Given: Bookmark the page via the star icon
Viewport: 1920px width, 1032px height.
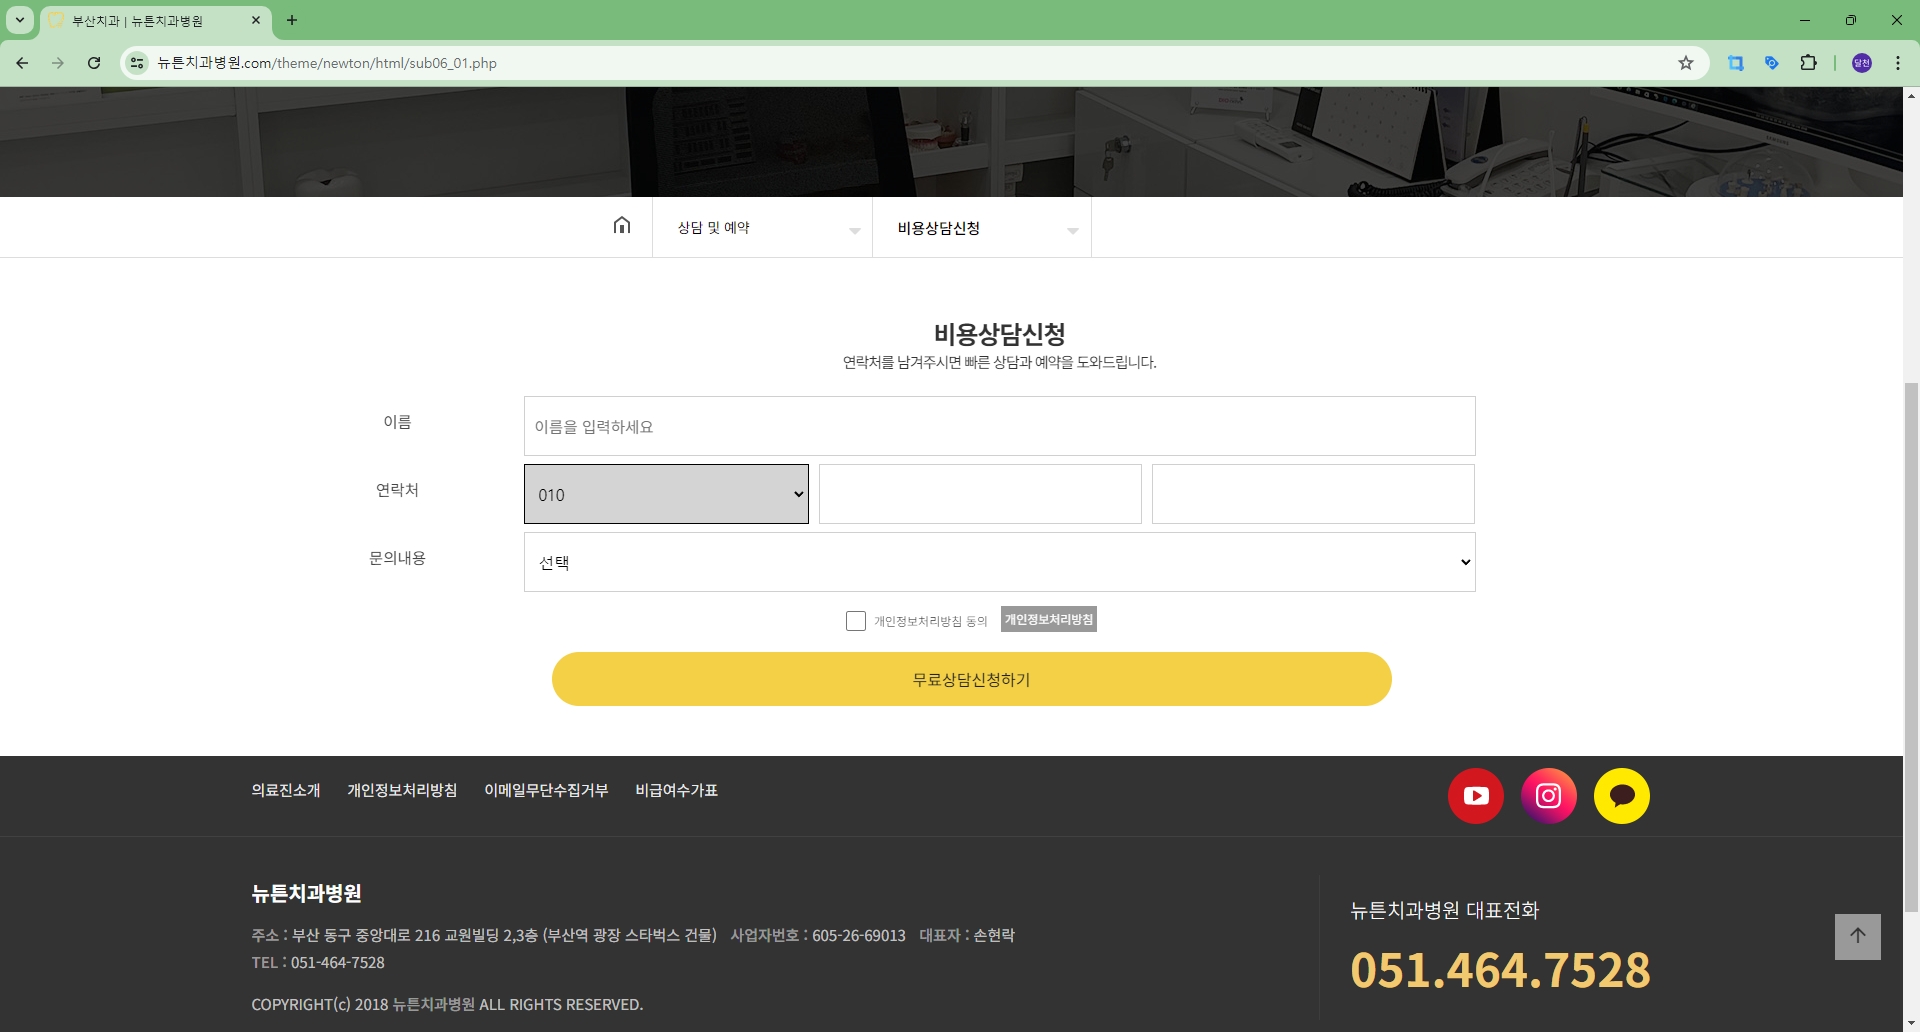Looking at the screenshot, I should click(1686, 62).
